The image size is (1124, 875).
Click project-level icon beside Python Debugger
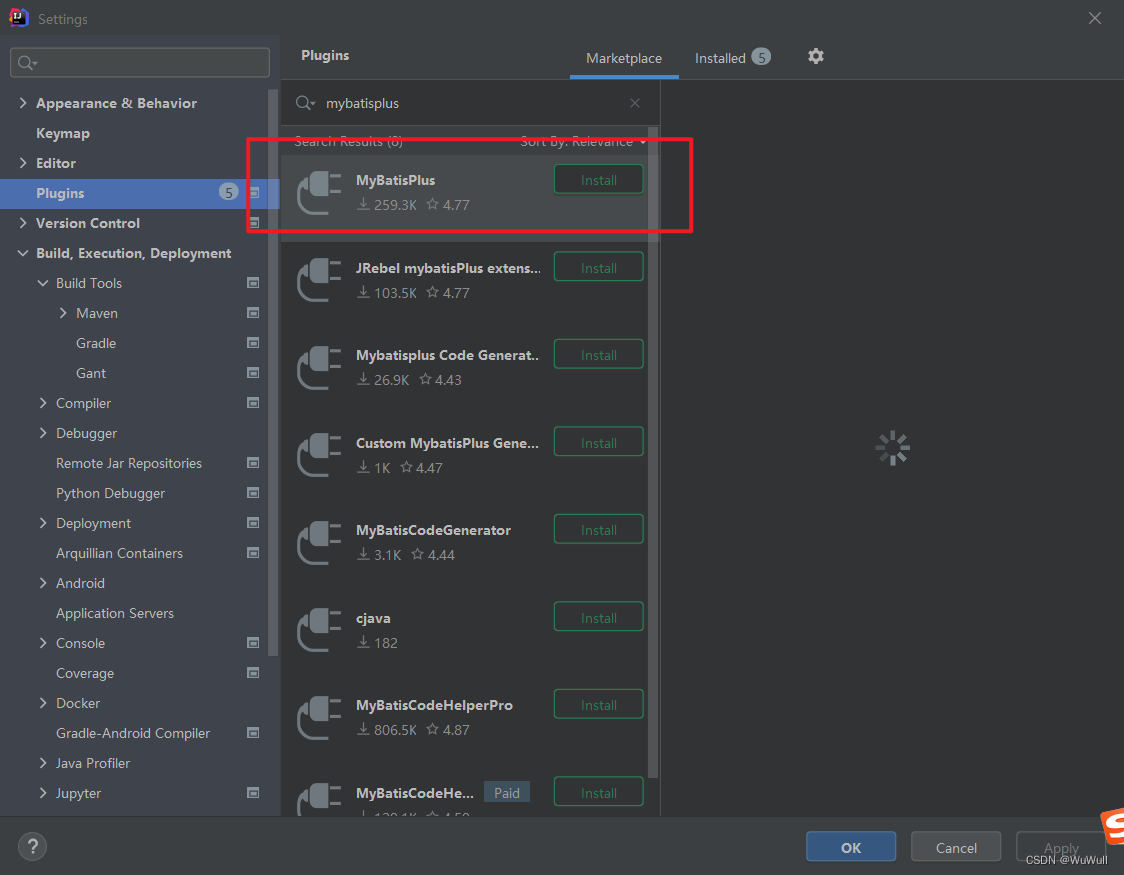coord(253,493)
